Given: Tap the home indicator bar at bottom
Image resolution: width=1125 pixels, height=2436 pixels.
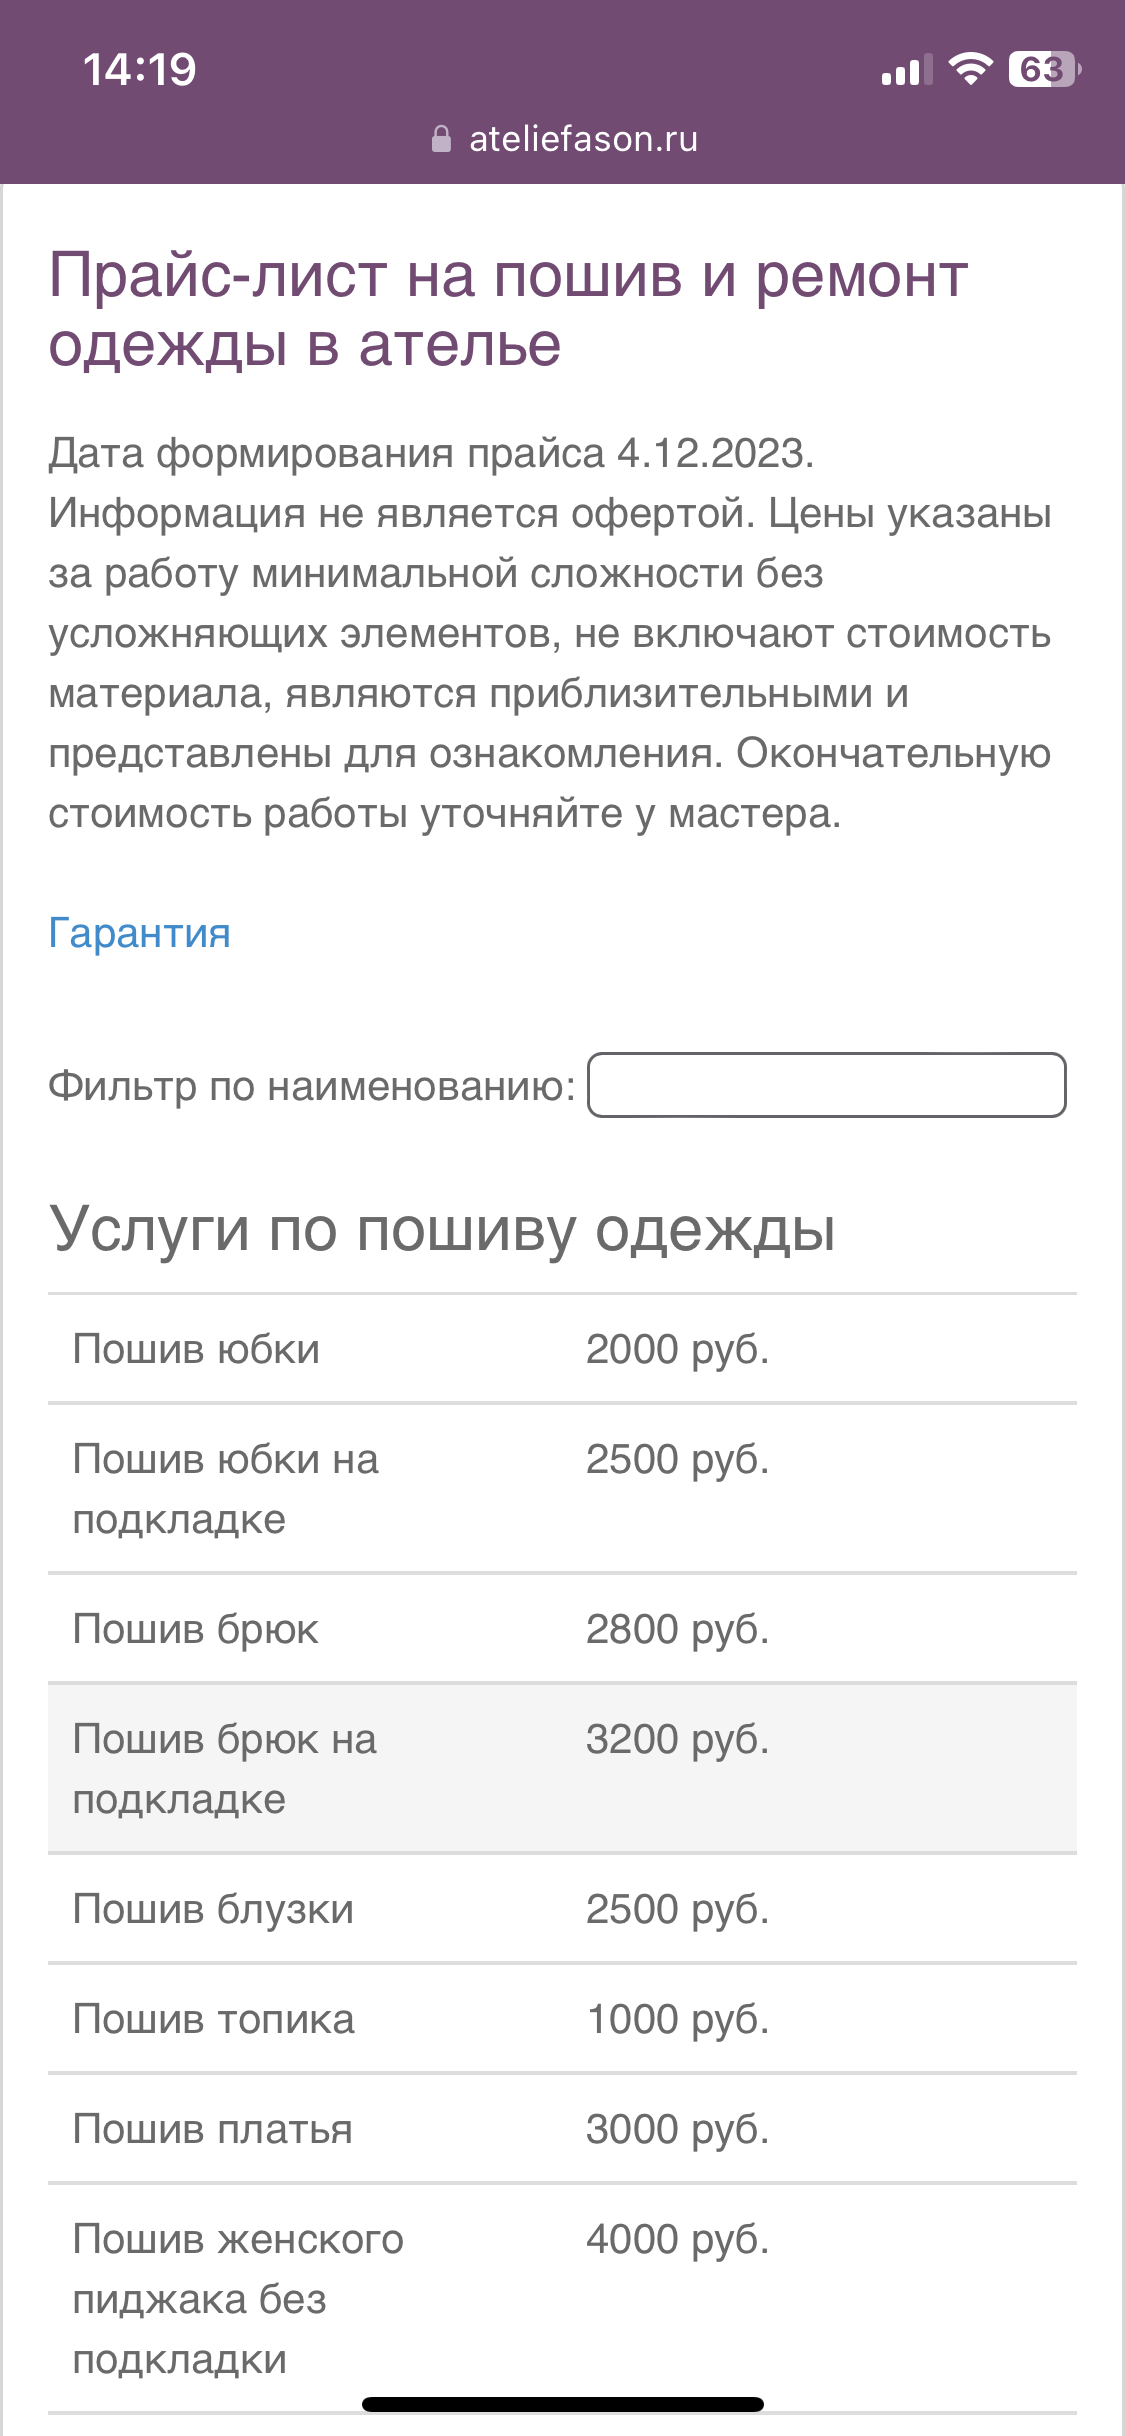Looking at the screenshot, I should 562,2404.
